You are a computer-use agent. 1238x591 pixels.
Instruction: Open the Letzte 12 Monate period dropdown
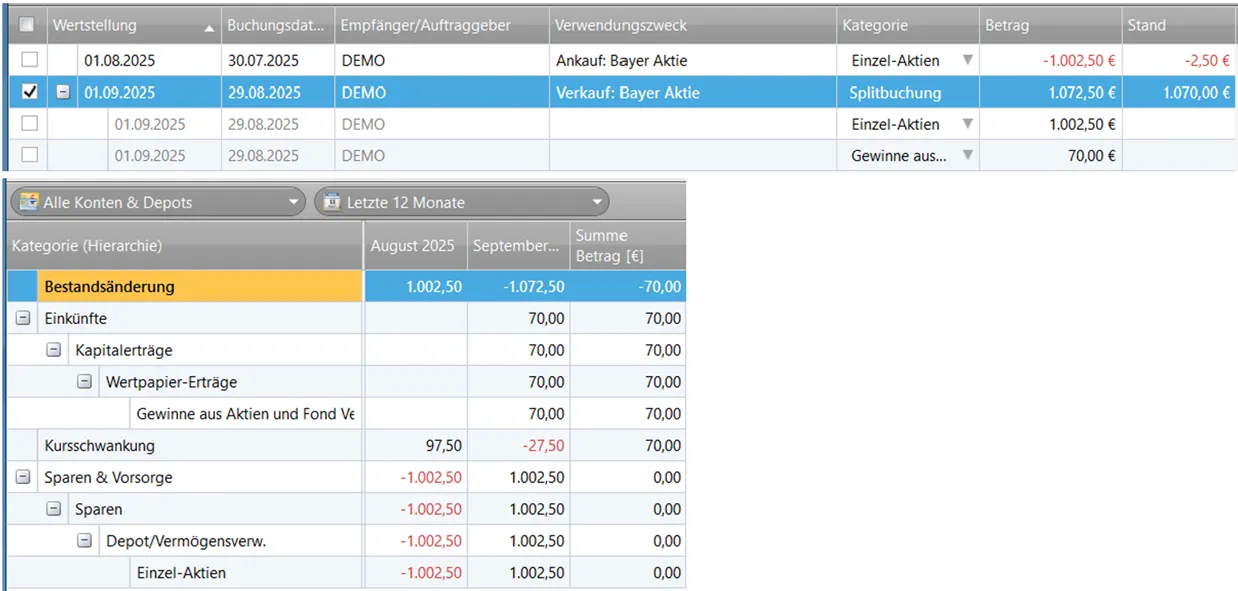point(597,202)
